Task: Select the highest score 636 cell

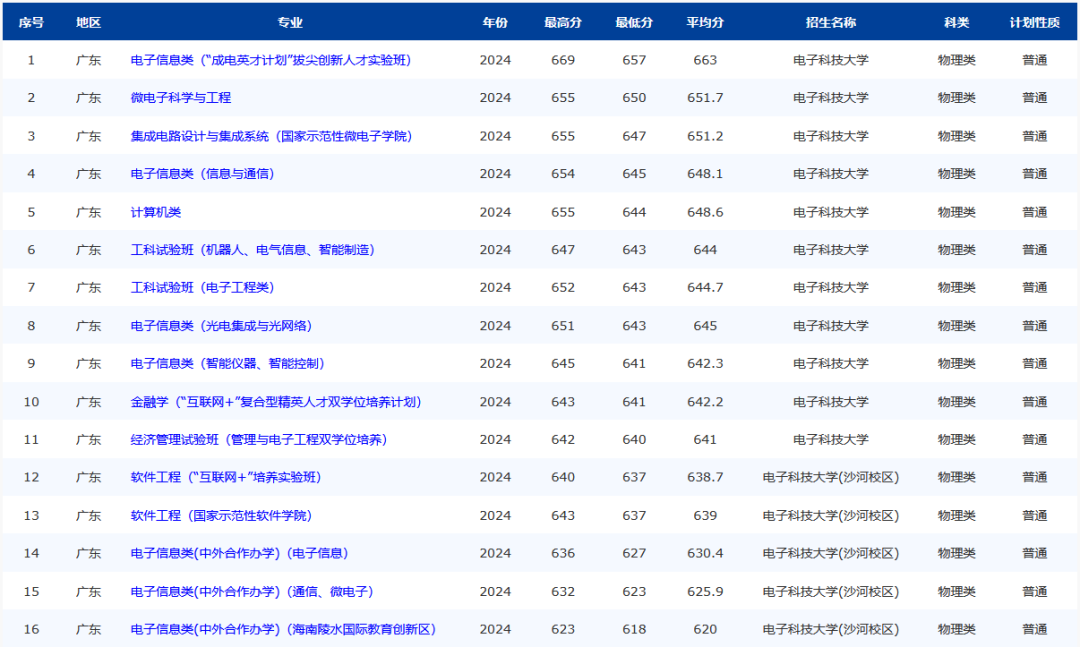Action: pyautogui.click(x=563, y=553)
